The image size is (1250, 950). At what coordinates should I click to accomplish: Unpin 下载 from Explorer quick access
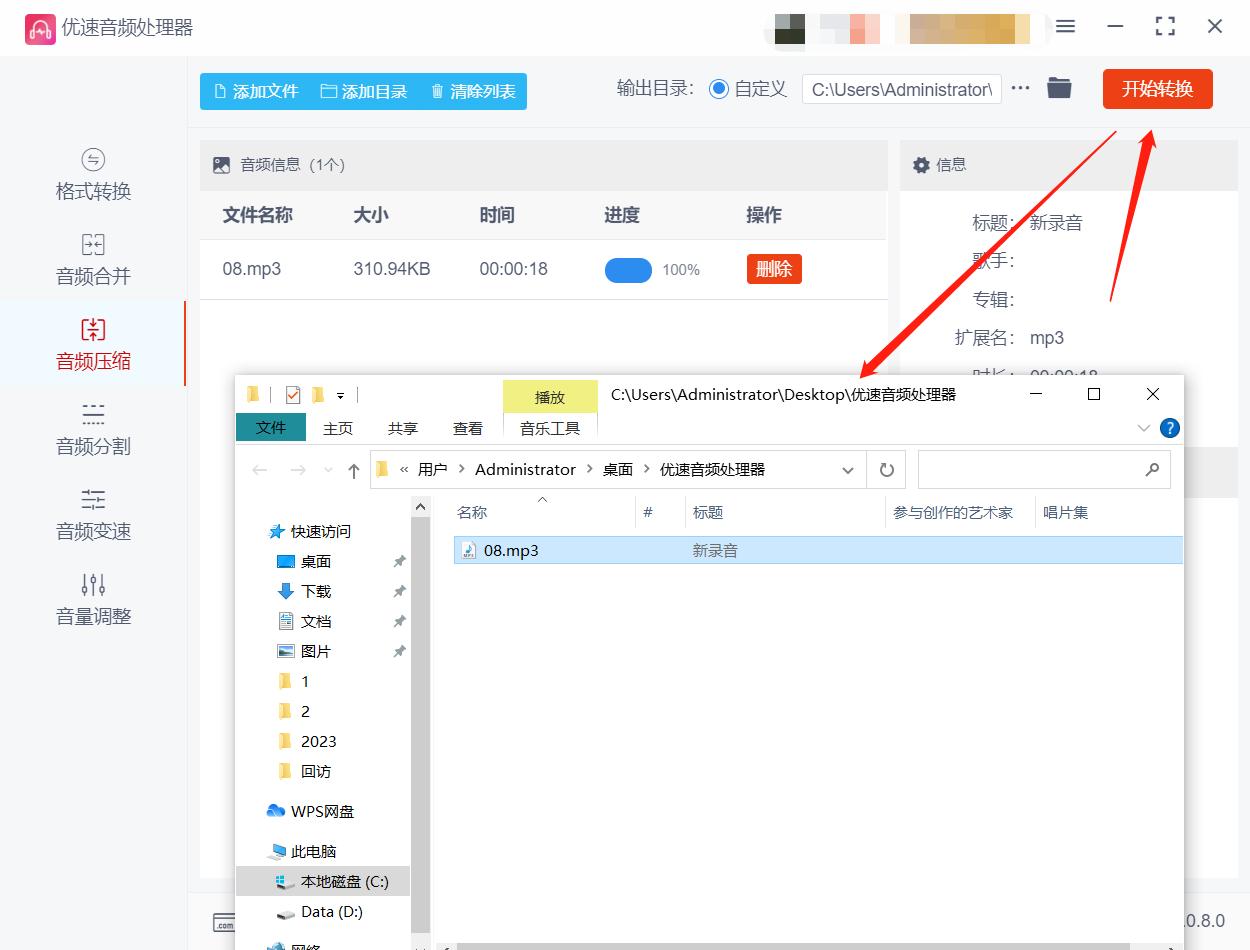pos(399,591)
